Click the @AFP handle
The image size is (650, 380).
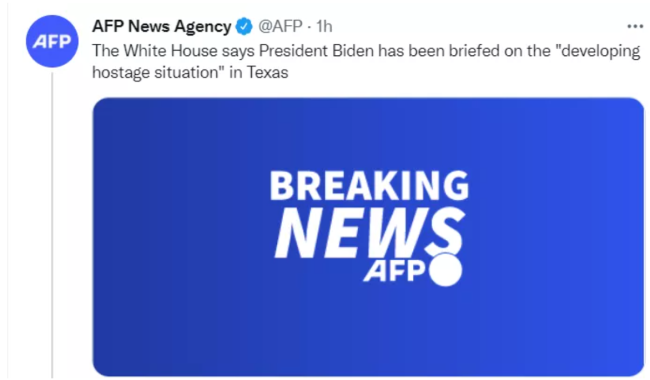280,27
